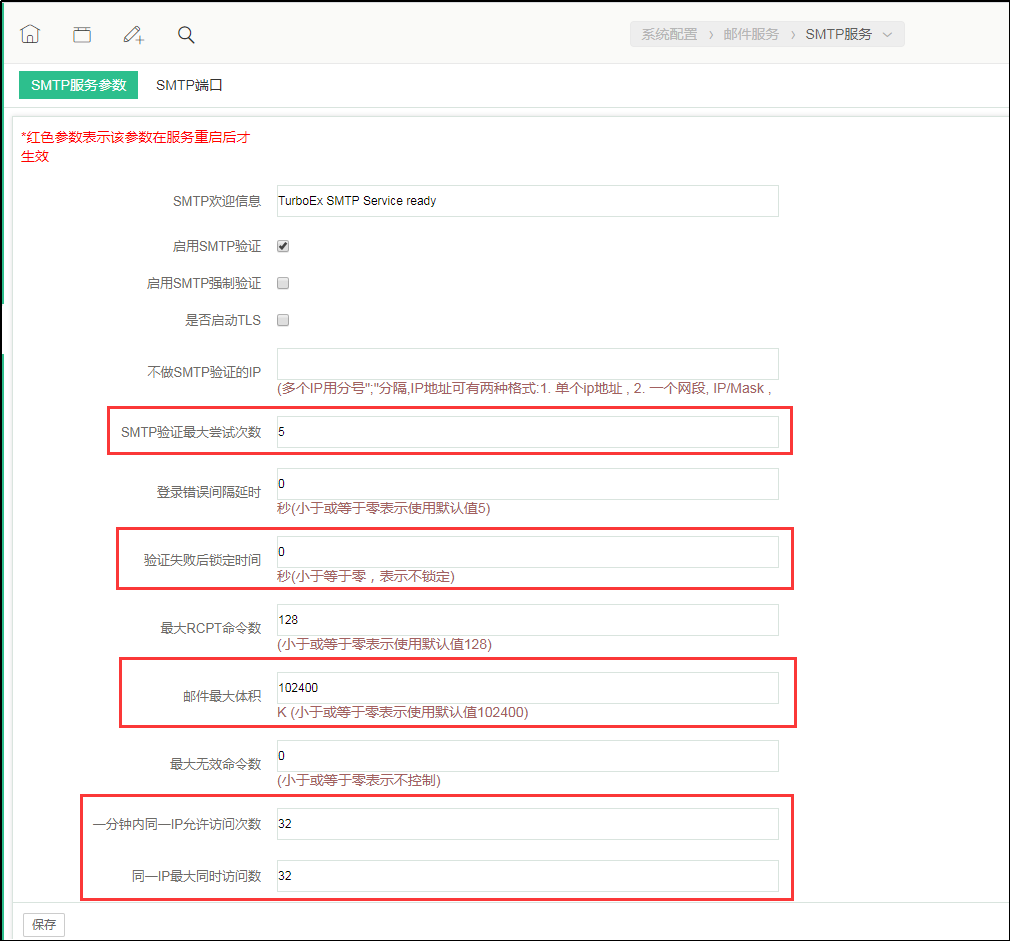Enable the 启用SMTP强制验证 checkbox
The width and height of the screenshot is (1010, 941).
283,283
